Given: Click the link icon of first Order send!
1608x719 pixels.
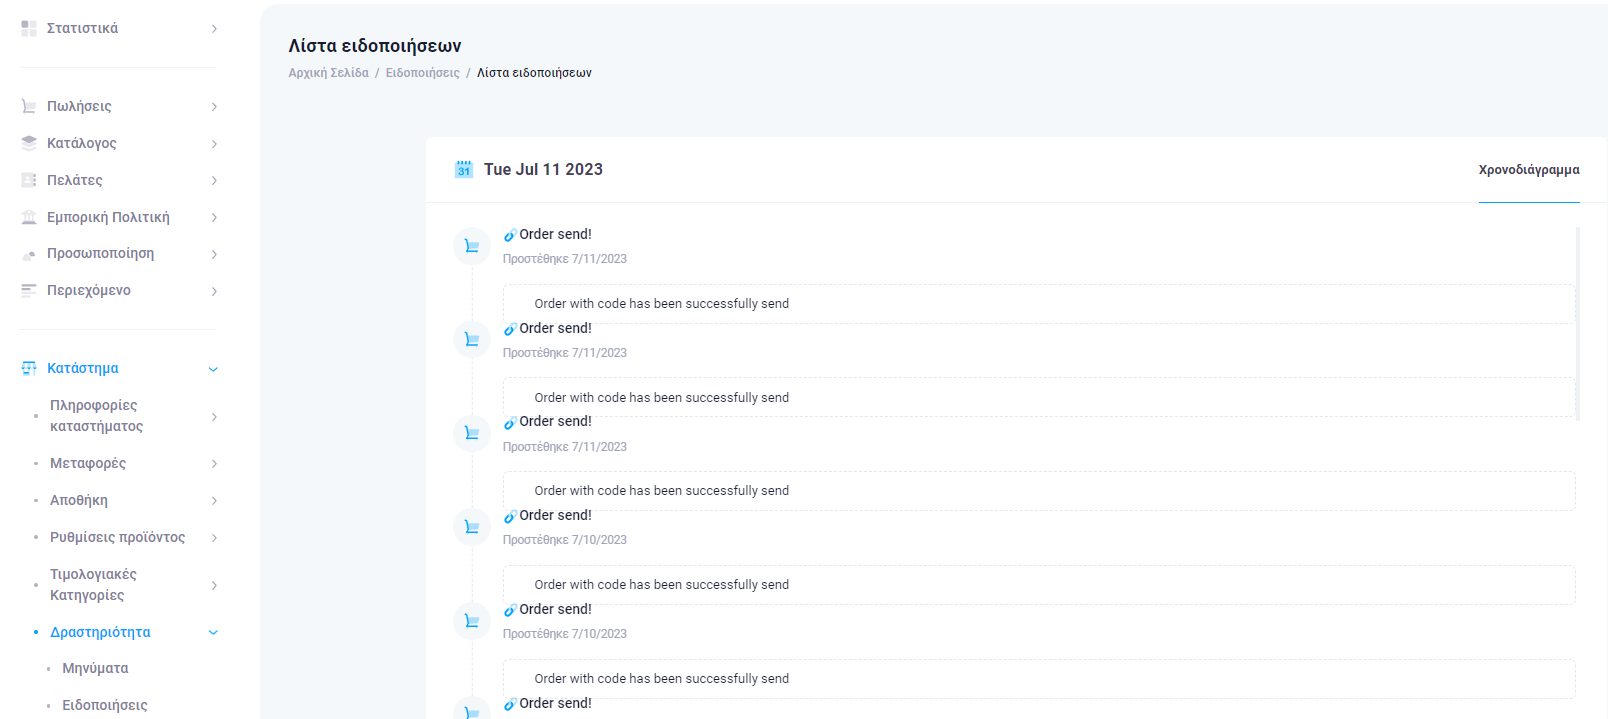Looking at the screenshot, I should (x=510, y=235).
